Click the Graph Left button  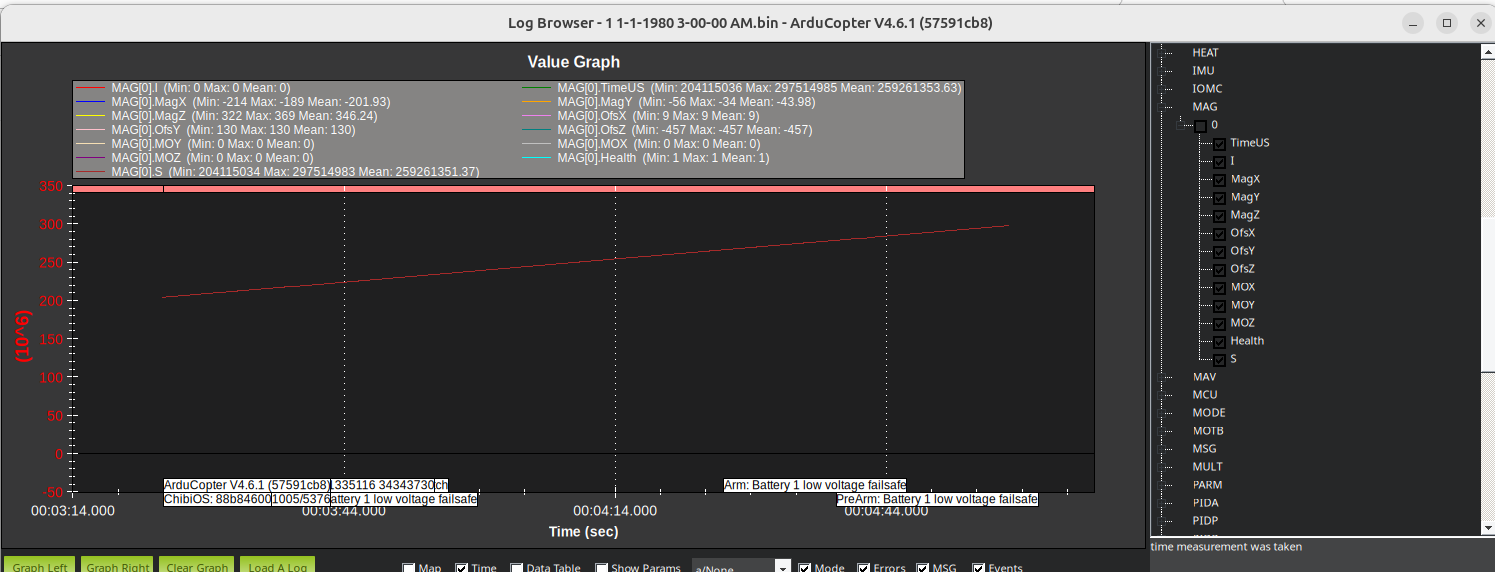[x=40, y=566]
